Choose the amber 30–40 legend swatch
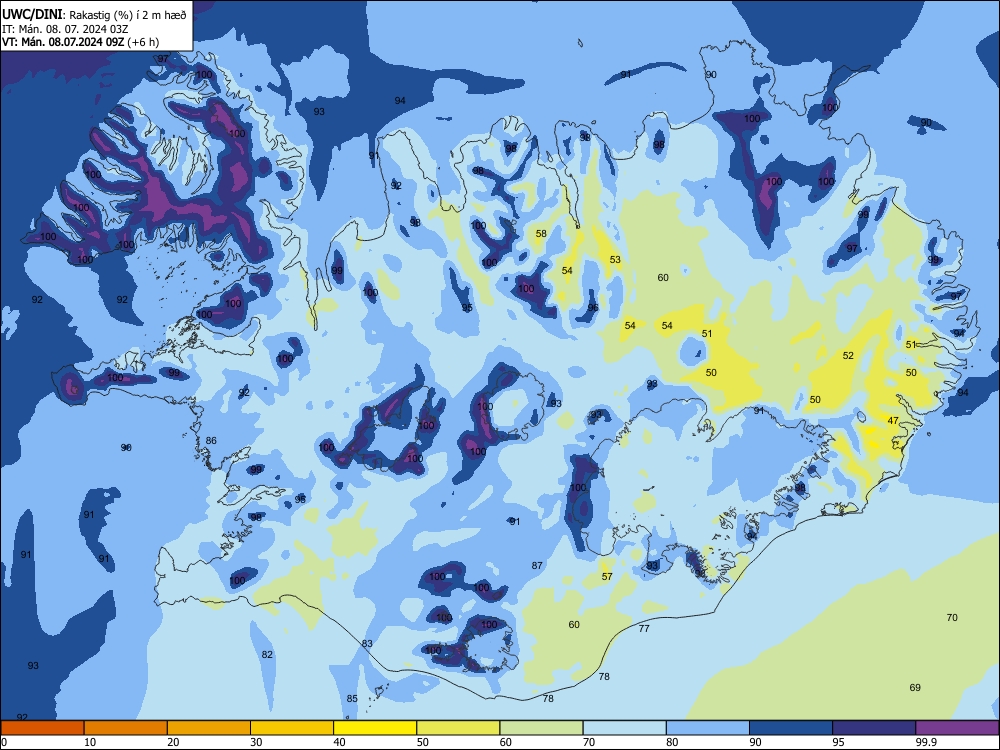This screenshot has height=750, width=1000. tap(292, 728)
